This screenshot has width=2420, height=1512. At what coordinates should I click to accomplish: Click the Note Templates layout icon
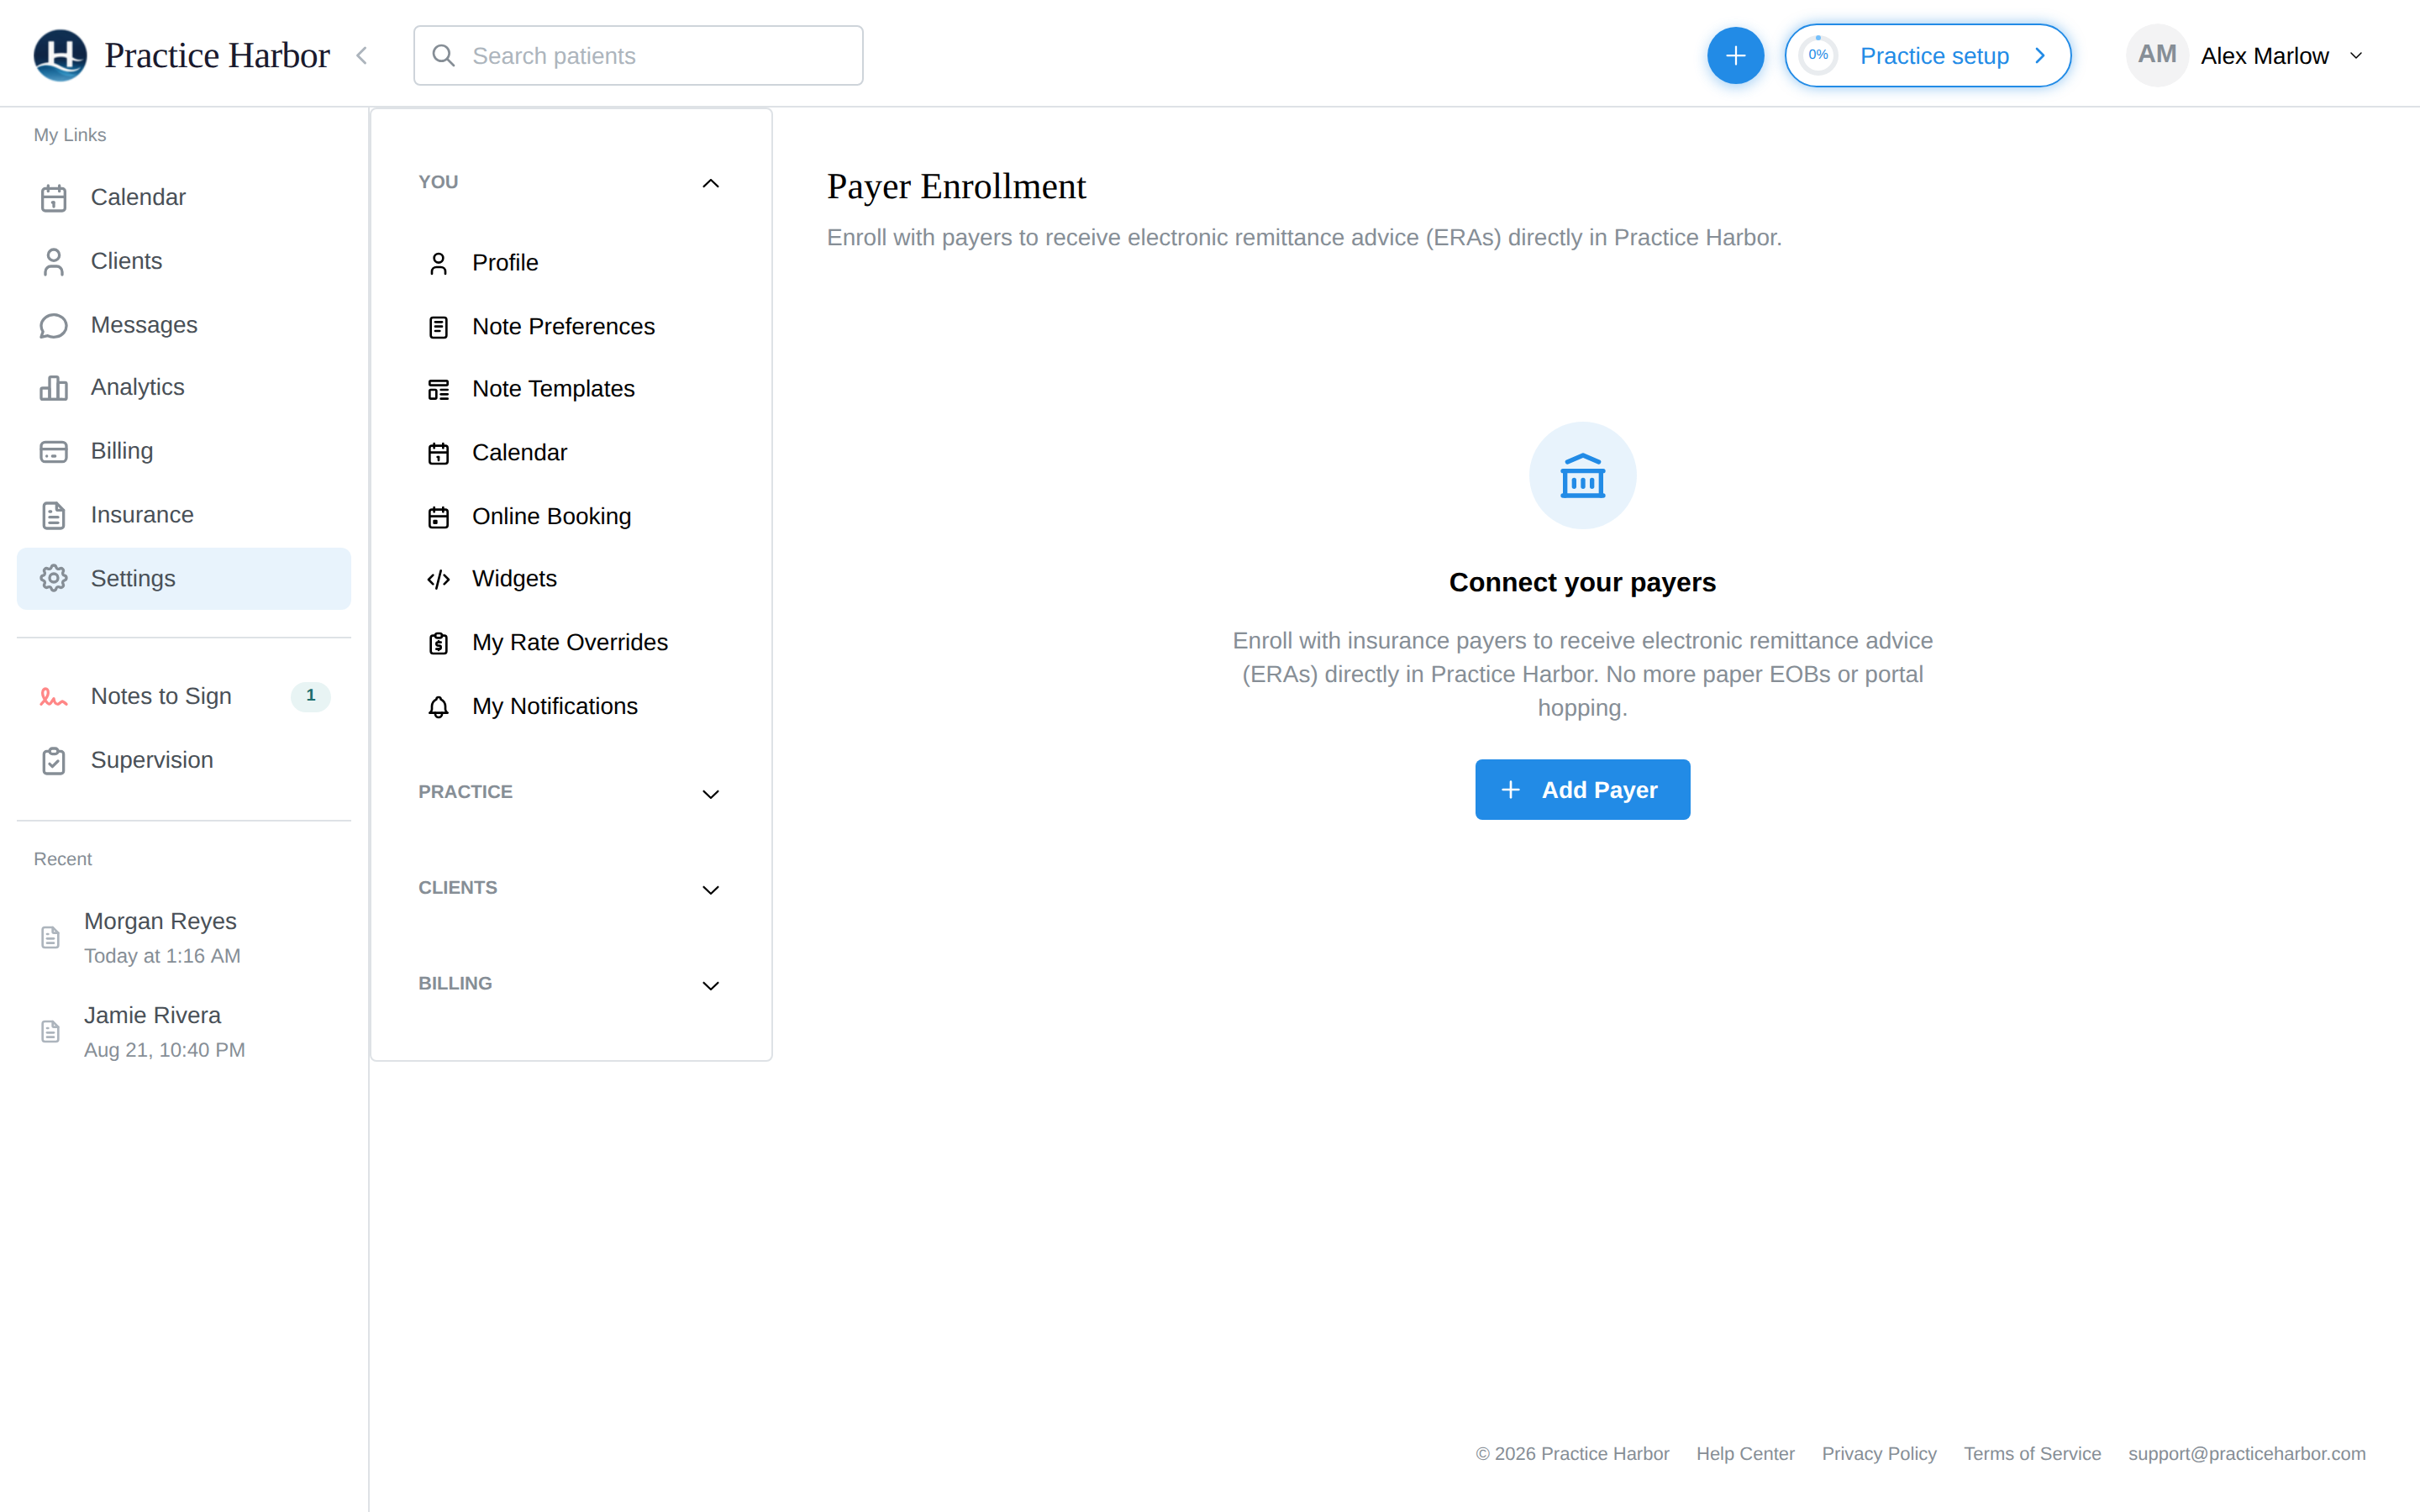(438, 390)
